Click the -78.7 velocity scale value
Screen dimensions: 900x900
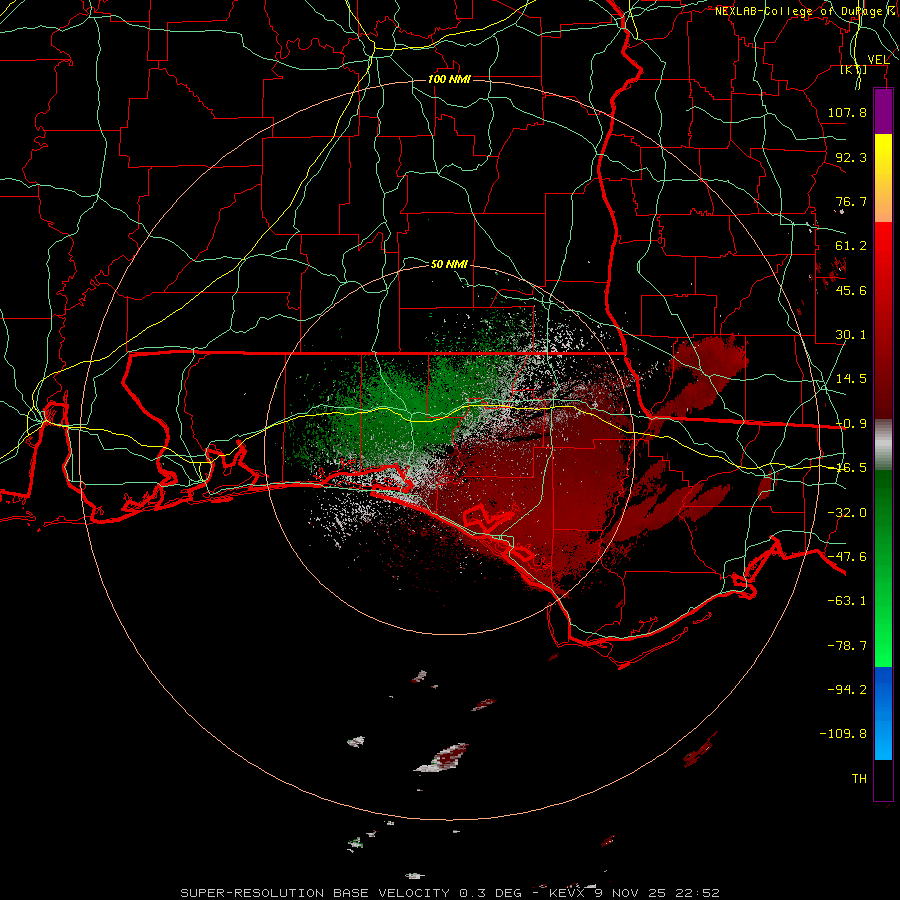tap(847, 646)
